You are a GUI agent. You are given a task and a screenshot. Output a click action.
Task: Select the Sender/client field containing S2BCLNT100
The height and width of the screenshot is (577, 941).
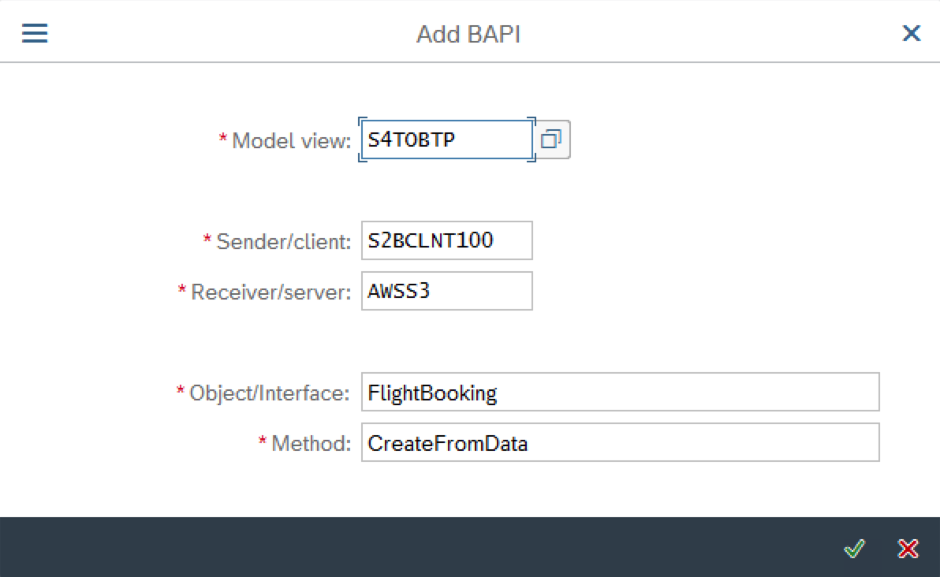coord(445,240)
